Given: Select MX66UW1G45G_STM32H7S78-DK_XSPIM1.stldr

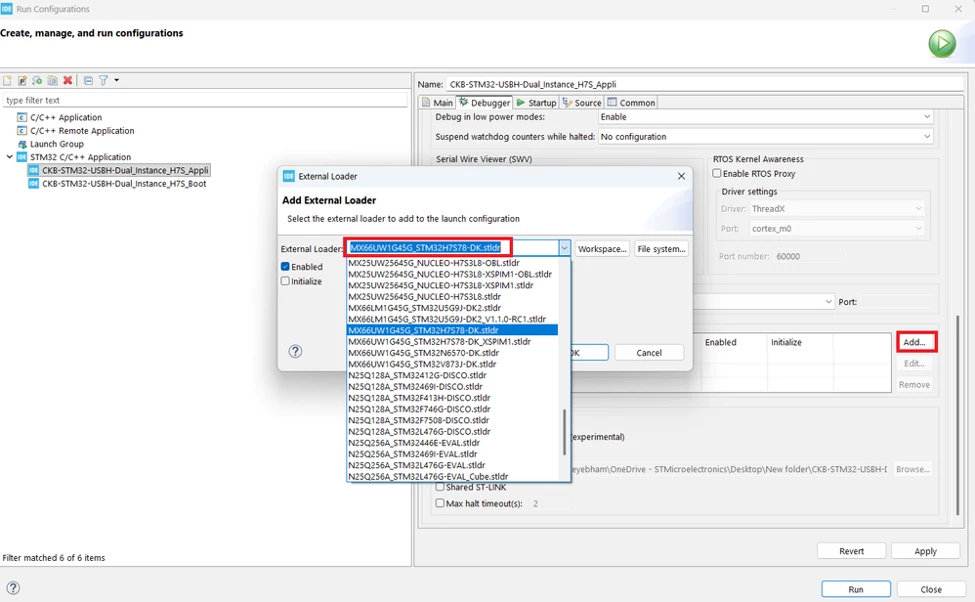Looking at the screenshot, I should 452,341.
